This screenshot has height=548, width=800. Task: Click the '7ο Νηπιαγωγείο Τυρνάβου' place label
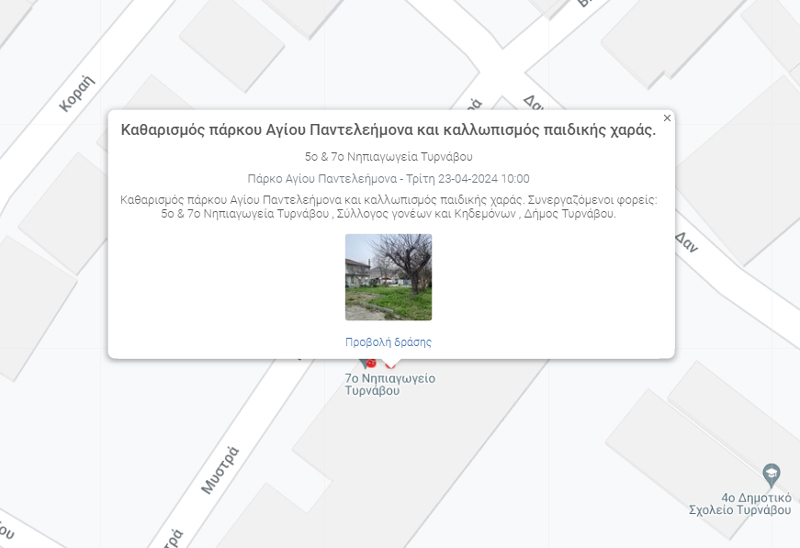tap(389, 385)
